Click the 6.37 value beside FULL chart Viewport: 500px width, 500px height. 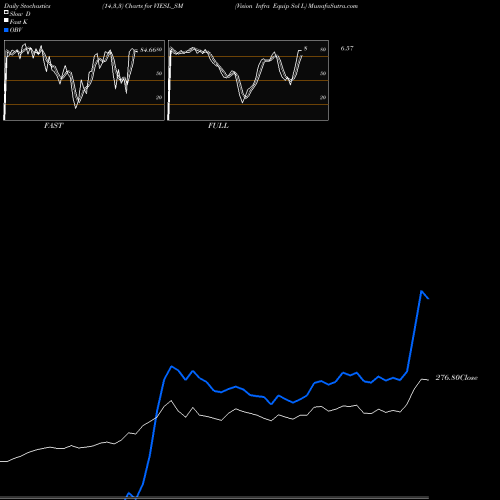[x=347, y=48]
